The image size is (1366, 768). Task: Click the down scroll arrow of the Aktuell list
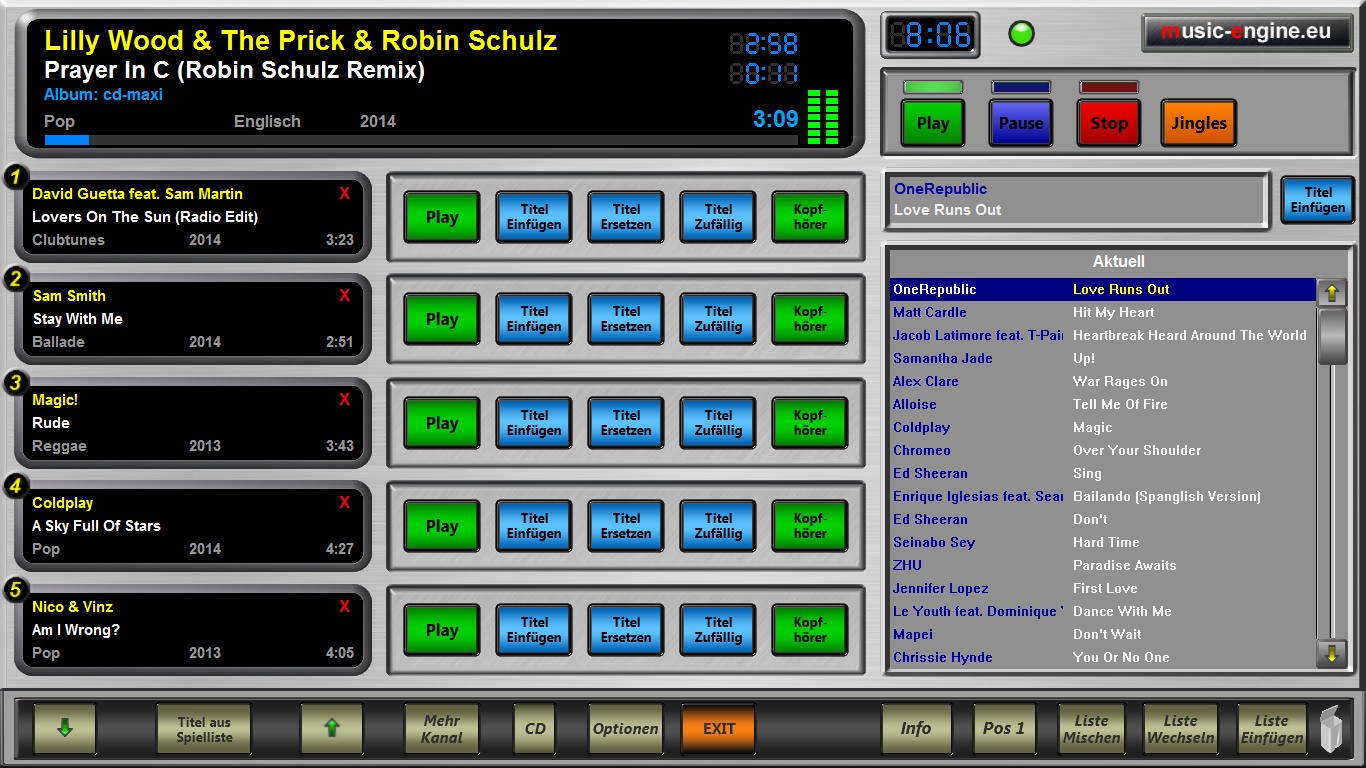(x=1331, y=655)
